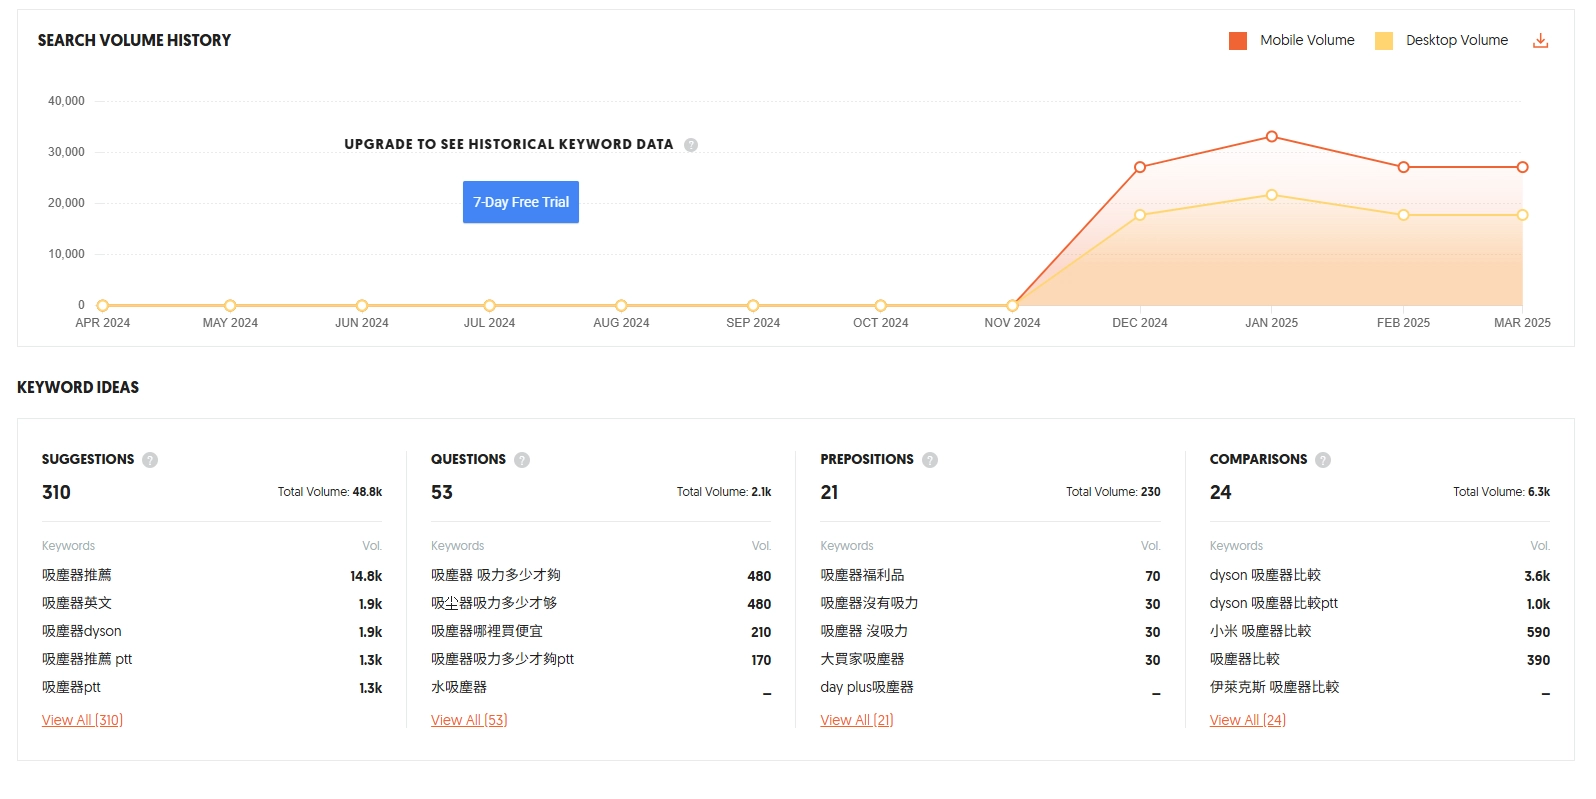Click keyword 吸塵器推薦 in Suggestions
The width and height of the screenshot is (1596, 799).
[x=77, y=575]
